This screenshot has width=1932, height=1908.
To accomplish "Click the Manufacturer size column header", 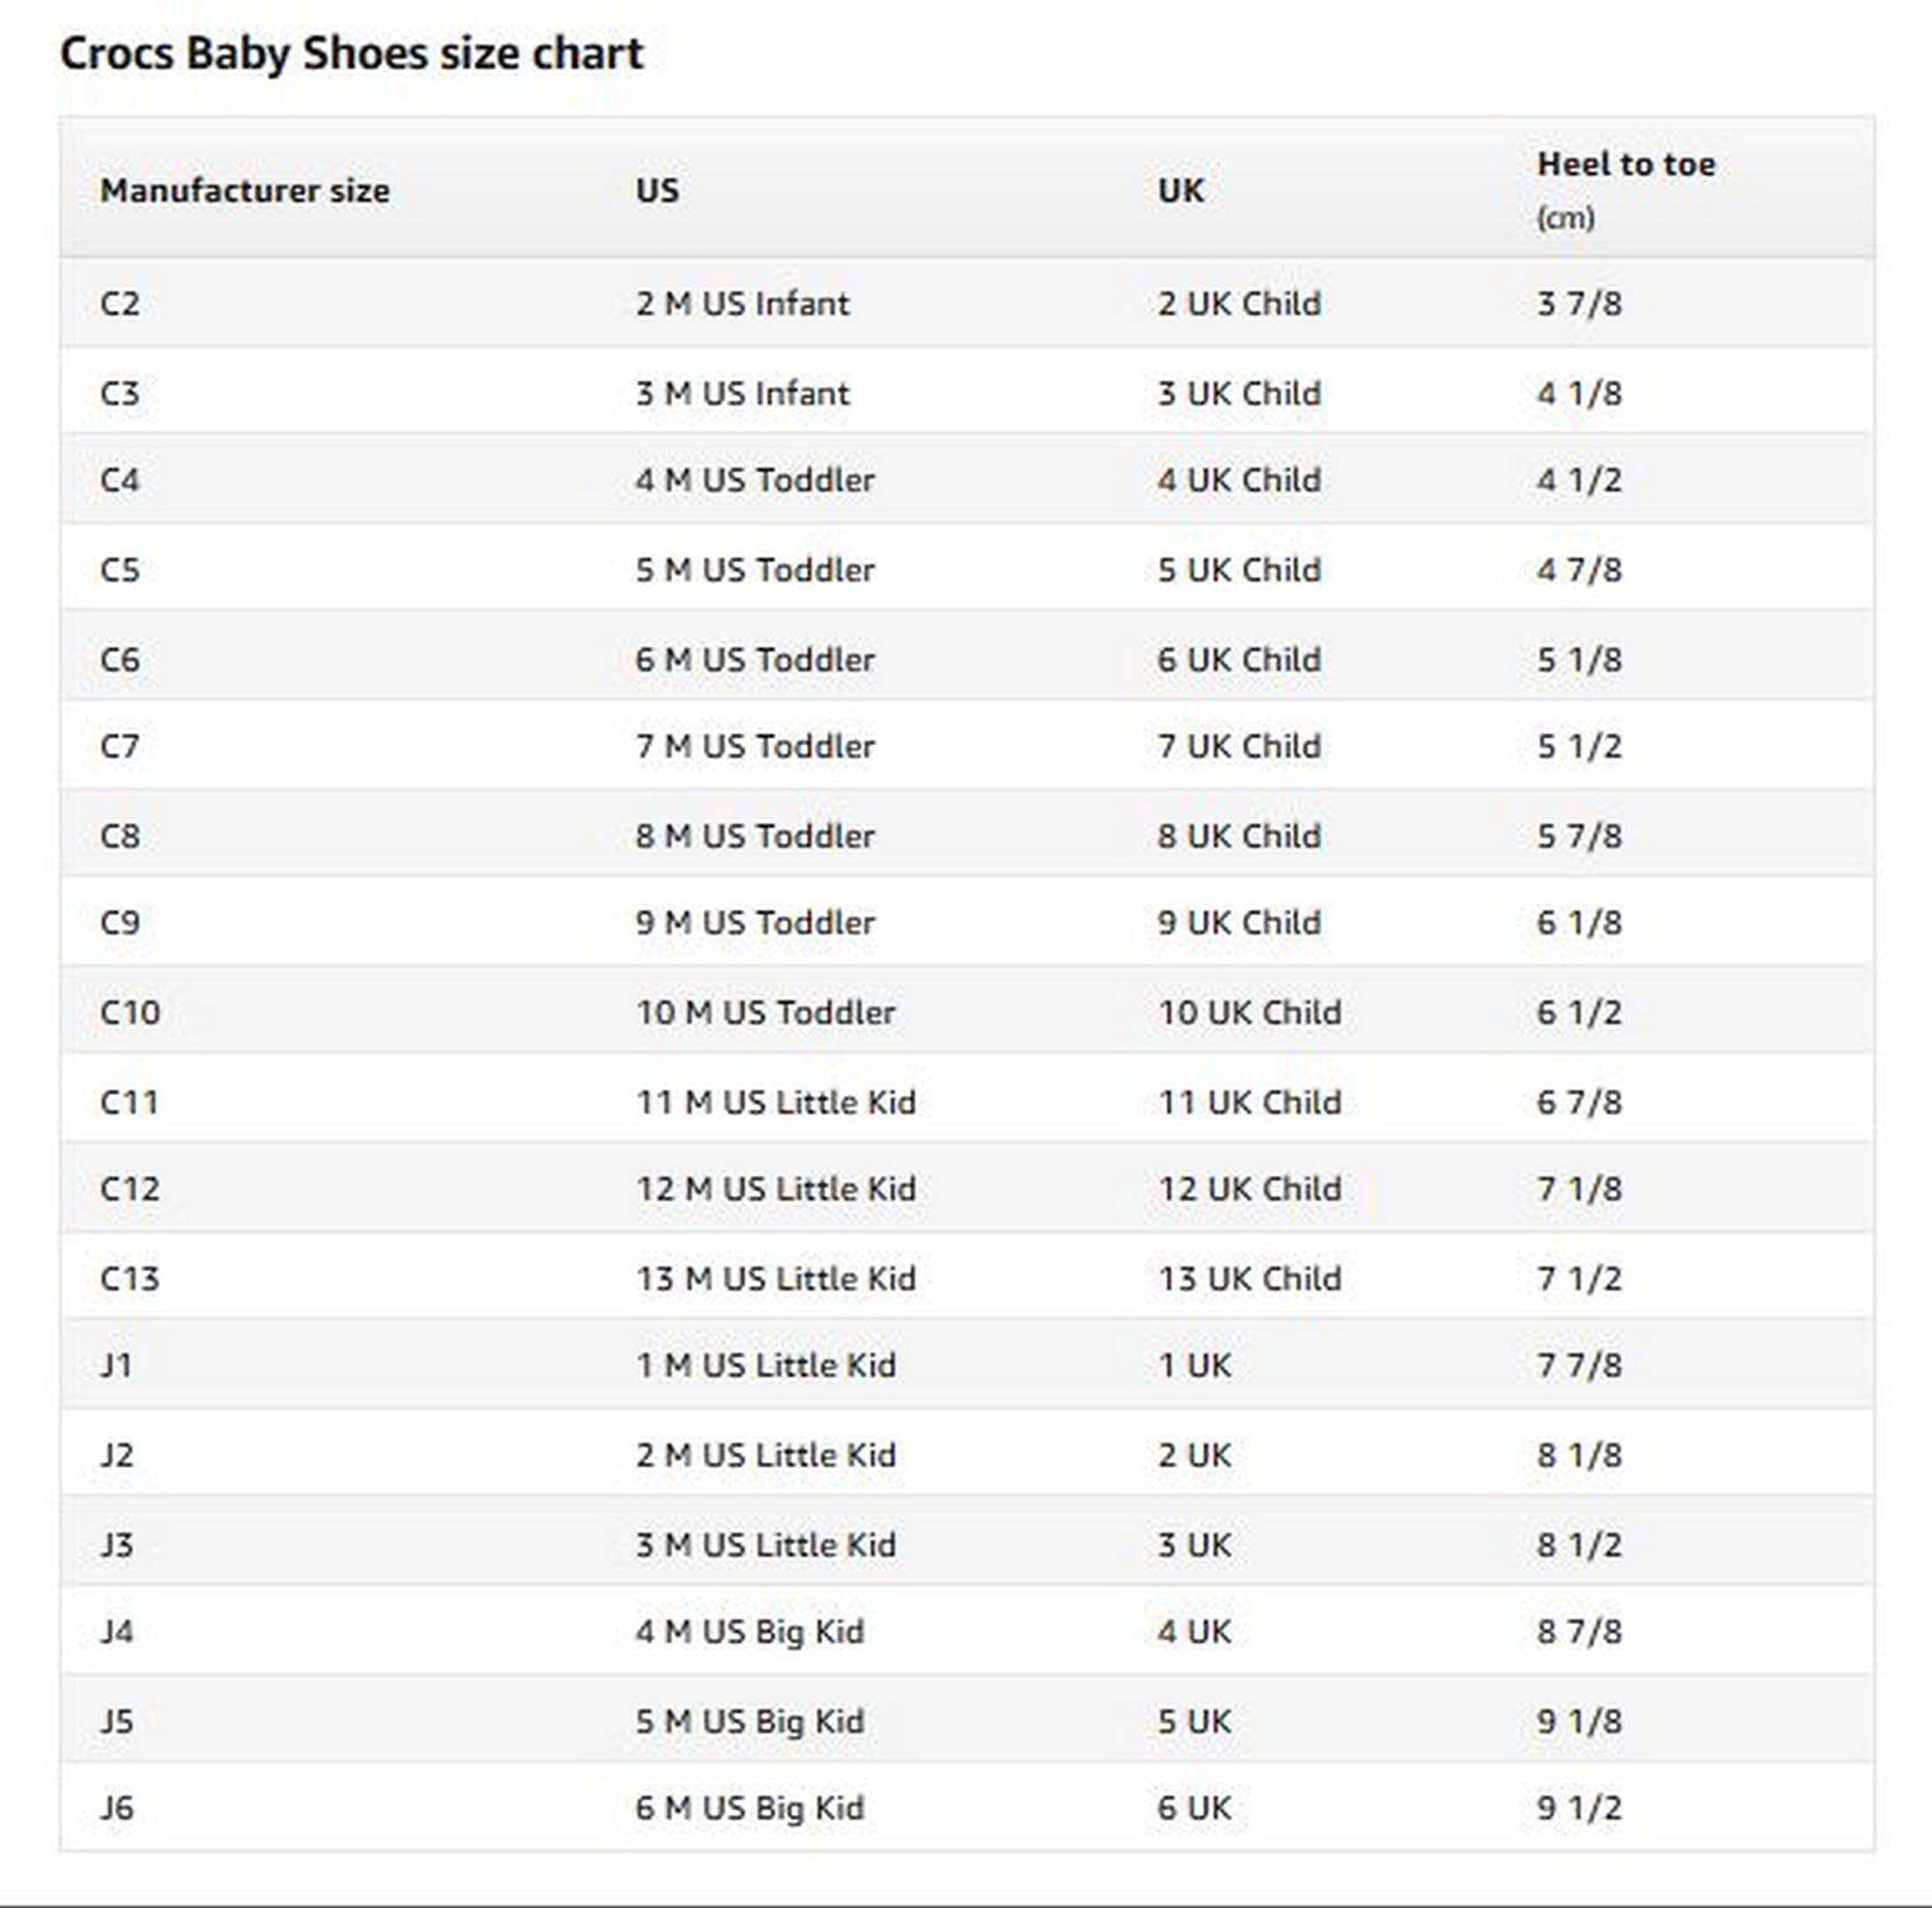I will pyautogui.click(x=245, y=190).
